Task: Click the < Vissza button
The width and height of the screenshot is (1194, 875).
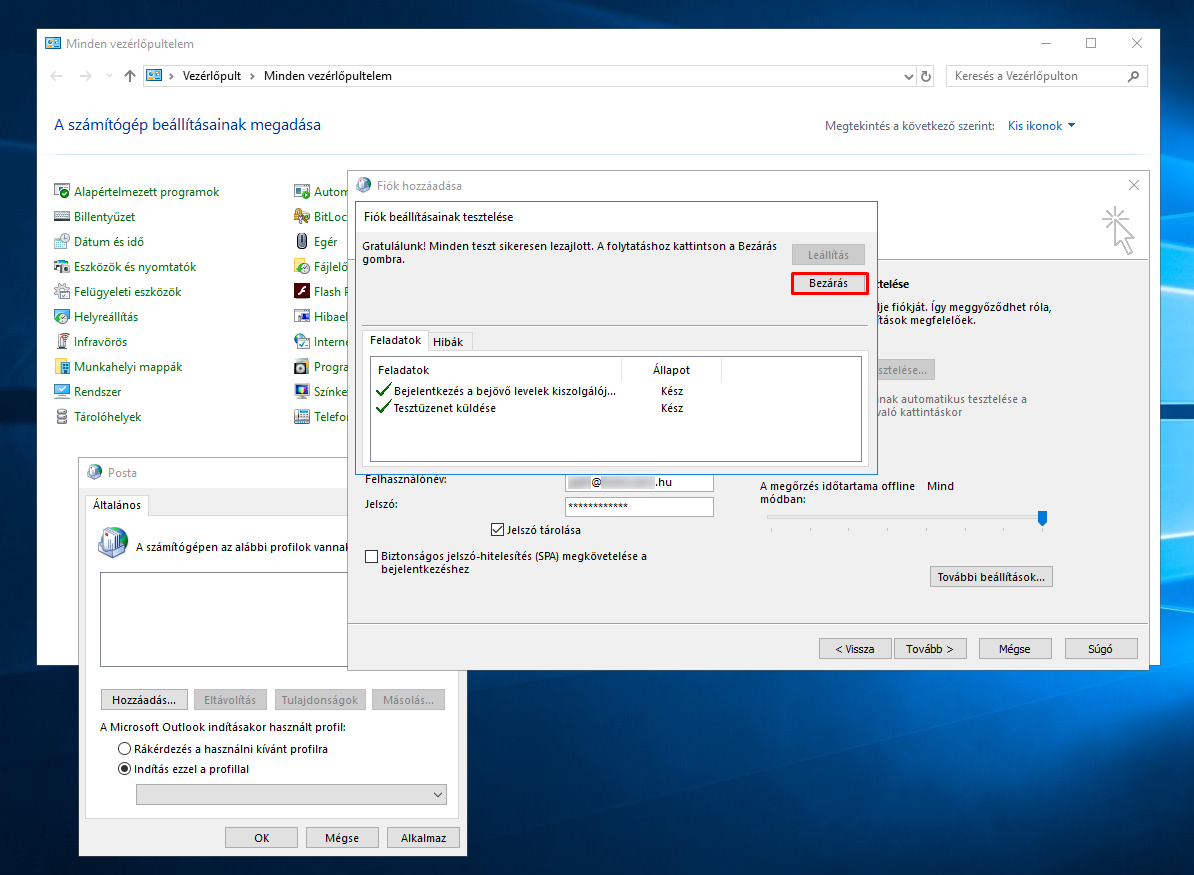Action: [x=854, y=649]
